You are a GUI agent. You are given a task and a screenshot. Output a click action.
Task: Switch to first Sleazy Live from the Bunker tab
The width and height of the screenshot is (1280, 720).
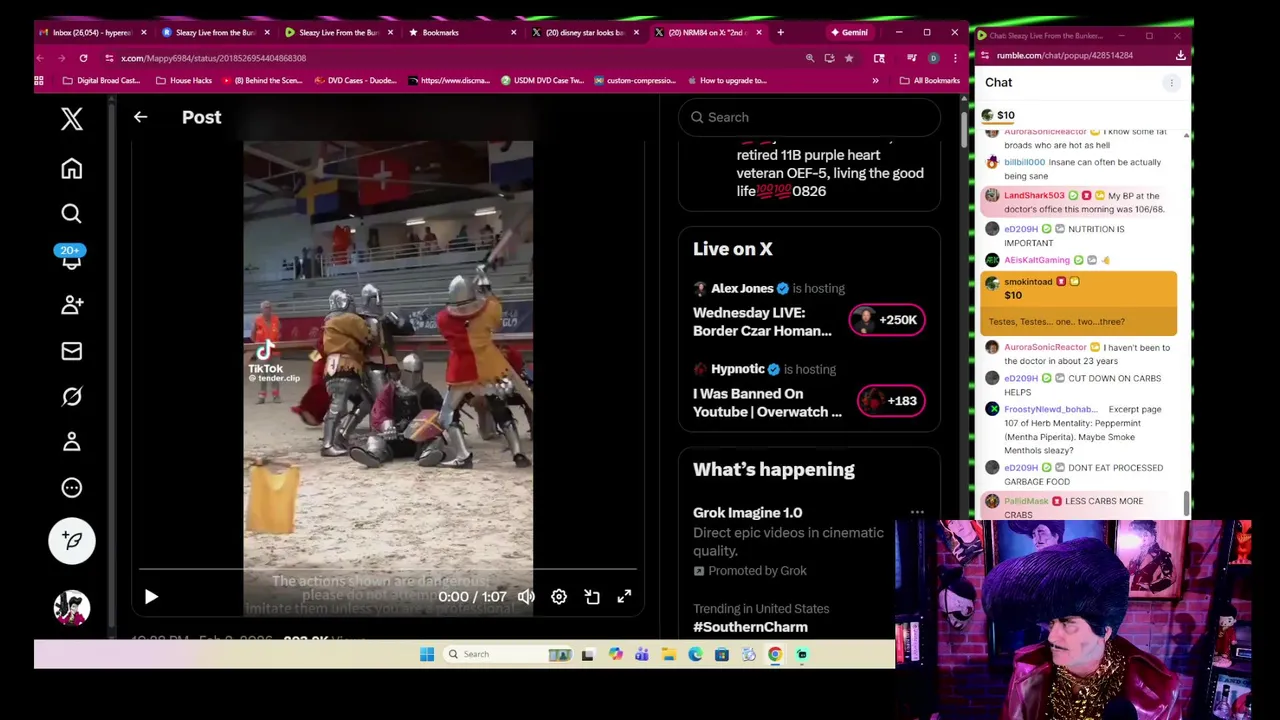point(214,32)
